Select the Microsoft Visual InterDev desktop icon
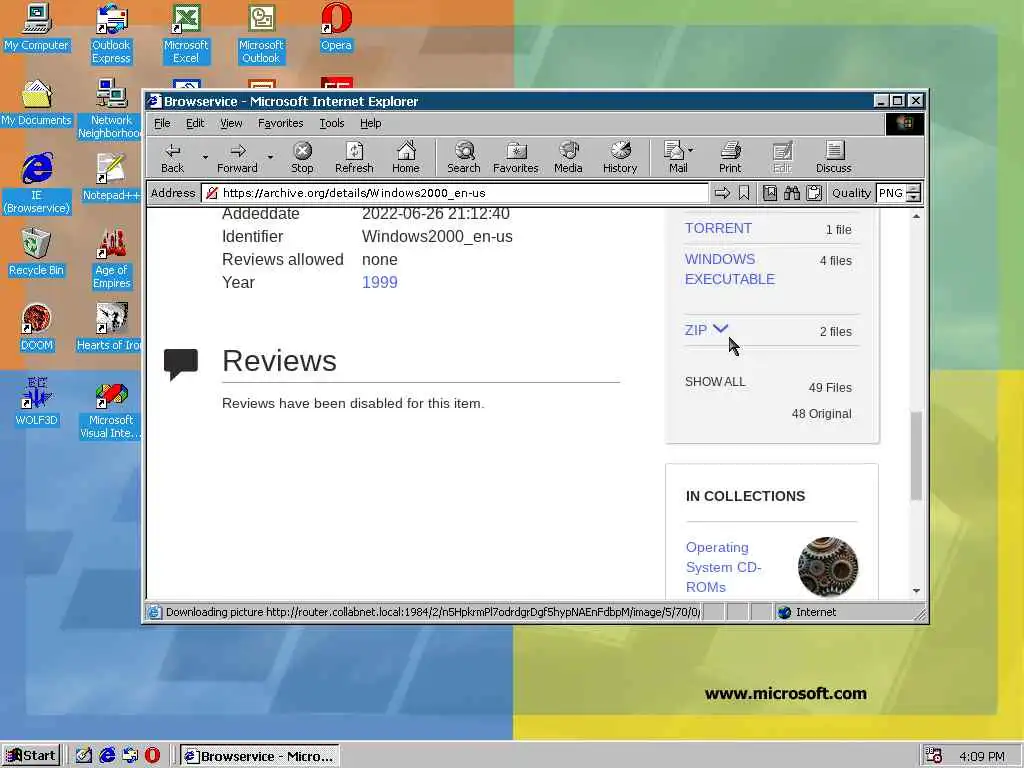Viewport: 1024px width, 768px height. (110, 408)
